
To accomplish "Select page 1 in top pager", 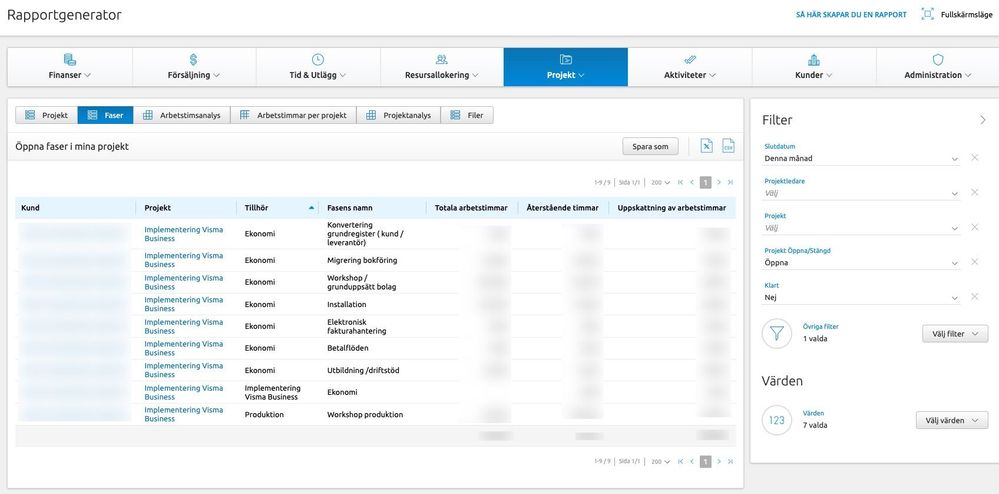I will (705, 182).
